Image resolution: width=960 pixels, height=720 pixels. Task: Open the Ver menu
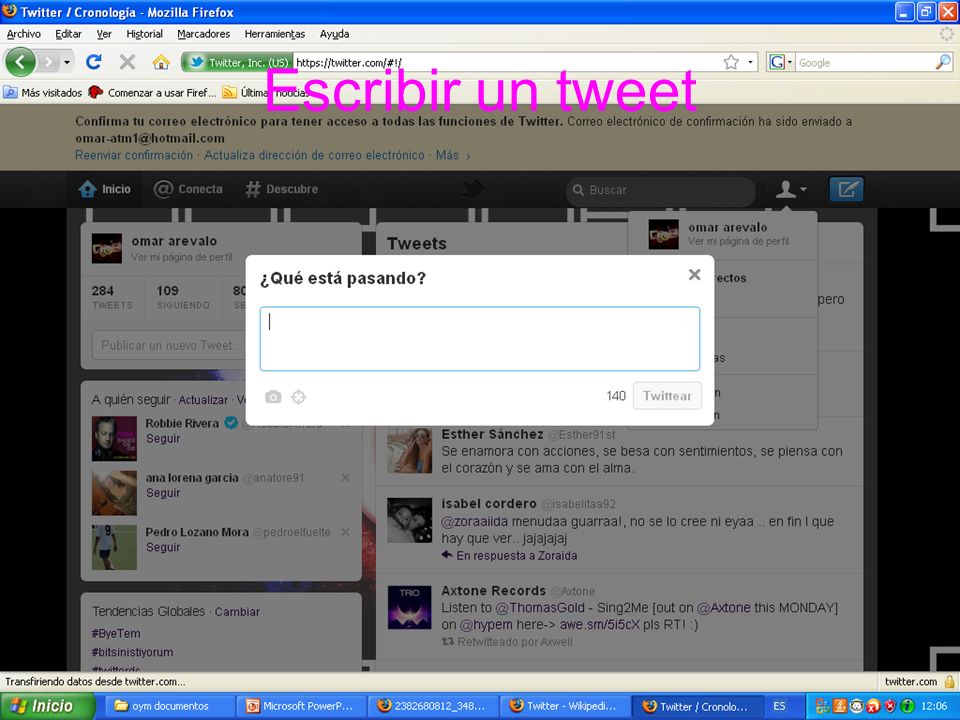(104, 34)
